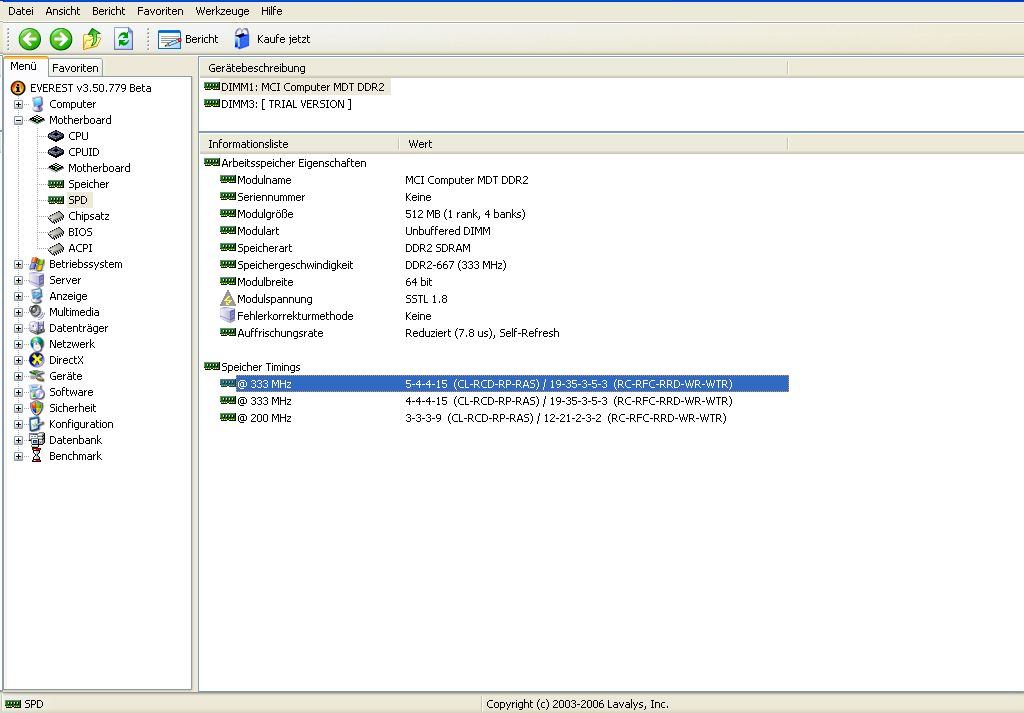1024x713 pixels.
Task: Expand the Geräte tree node
Action: [18, 376]
